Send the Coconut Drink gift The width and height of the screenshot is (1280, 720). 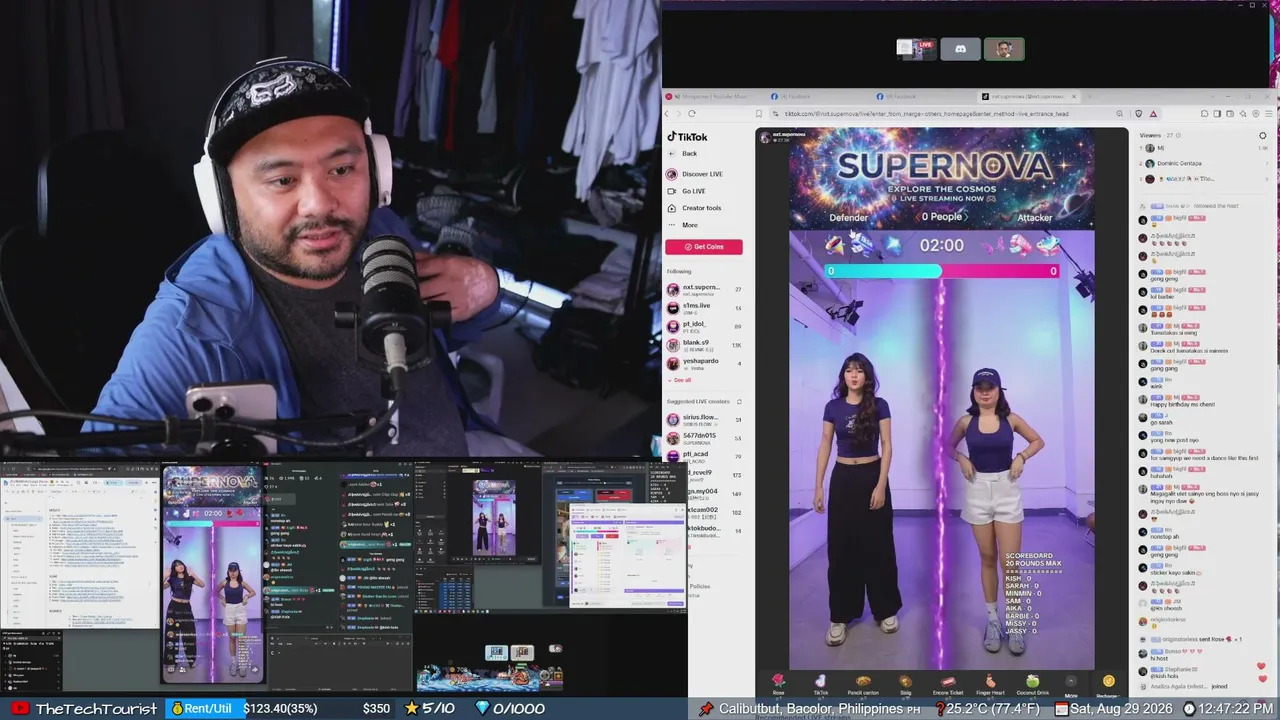click(x=1032, y=684)
